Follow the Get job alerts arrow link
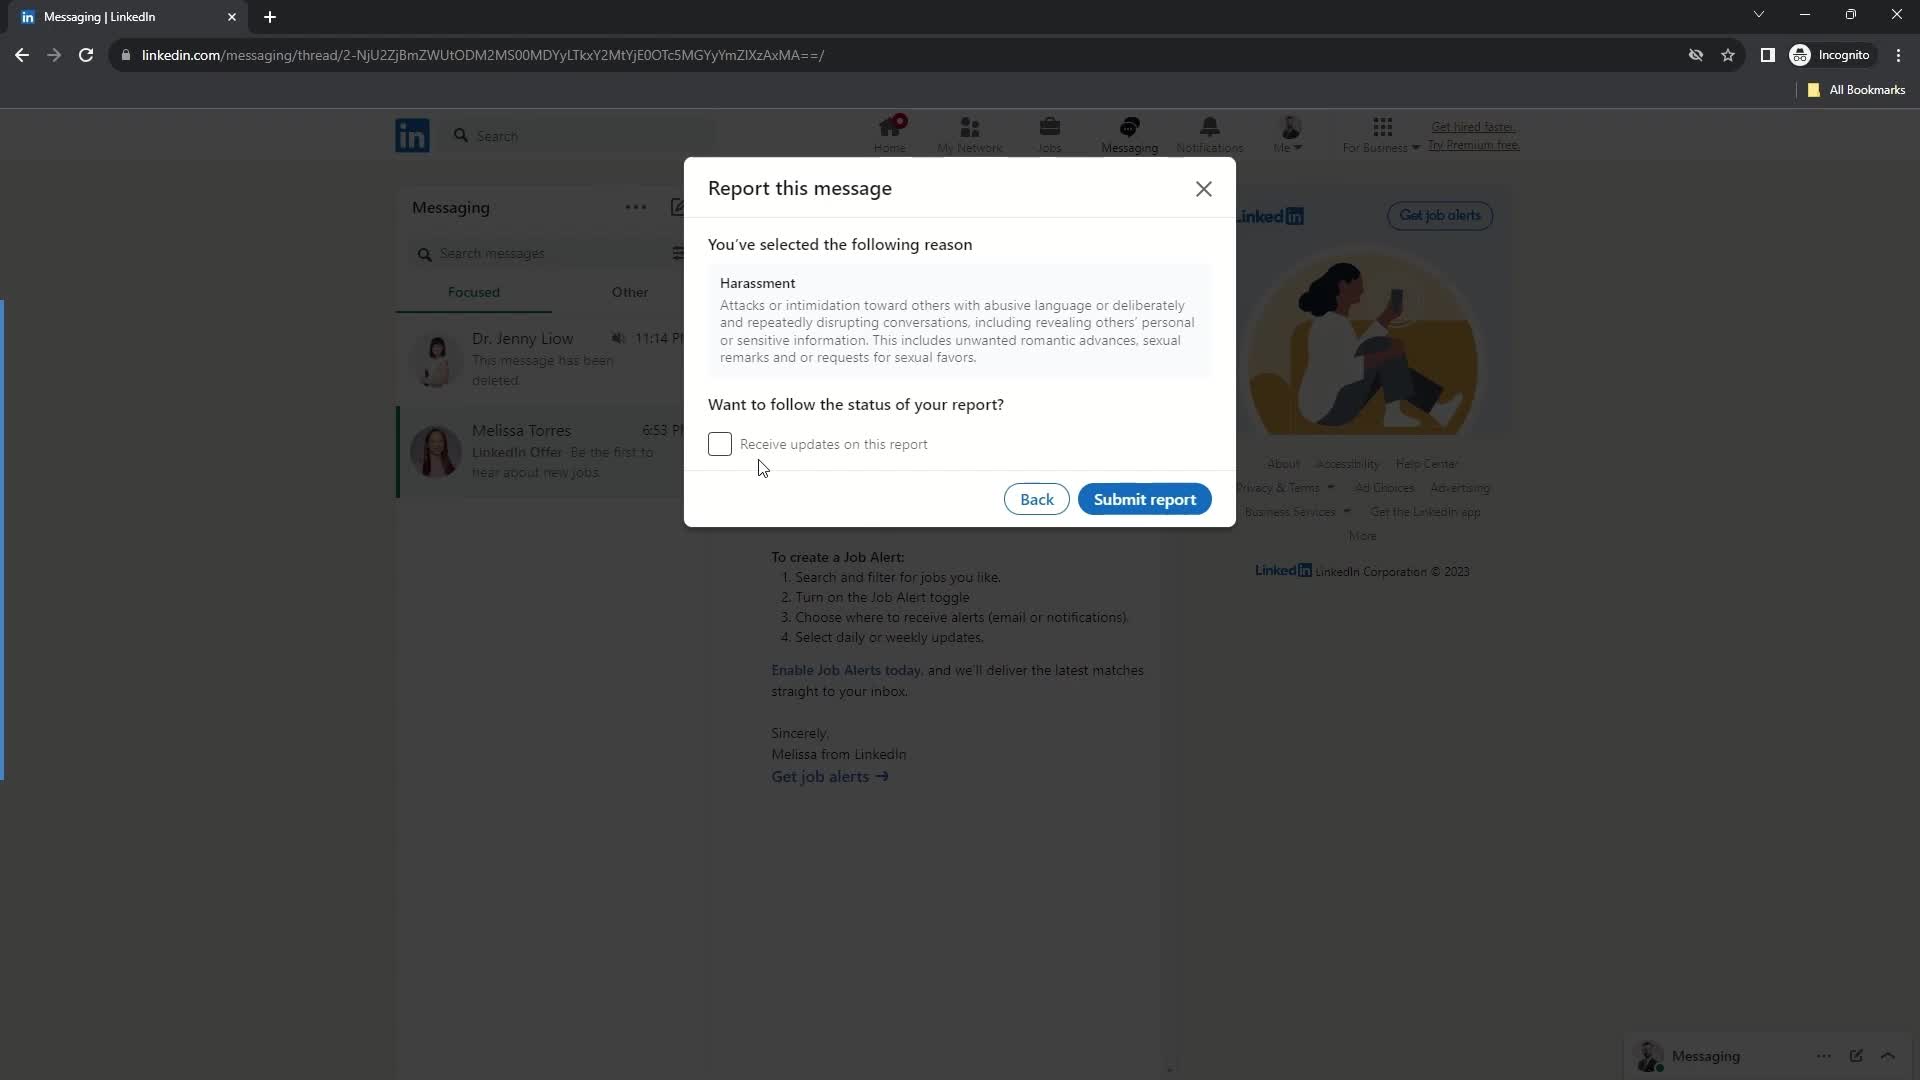The width and height of the screenshot is (1920, 1080). pyautogui.click(x=829, y=777)
